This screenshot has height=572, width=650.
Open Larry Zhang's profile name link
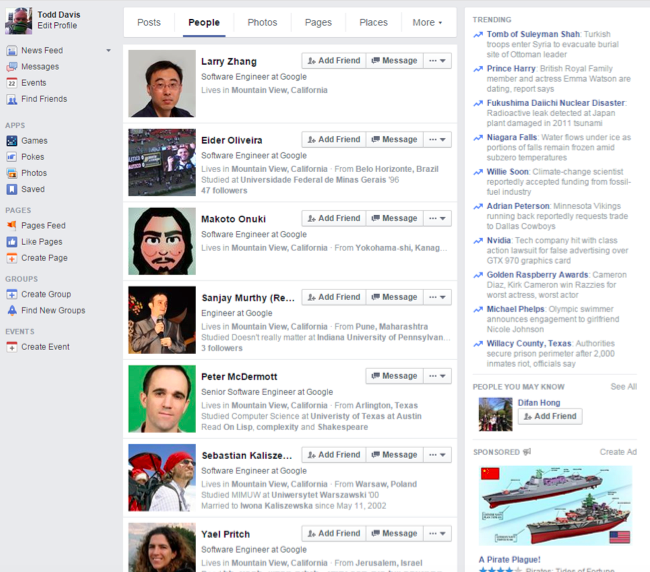coord(229,62)
